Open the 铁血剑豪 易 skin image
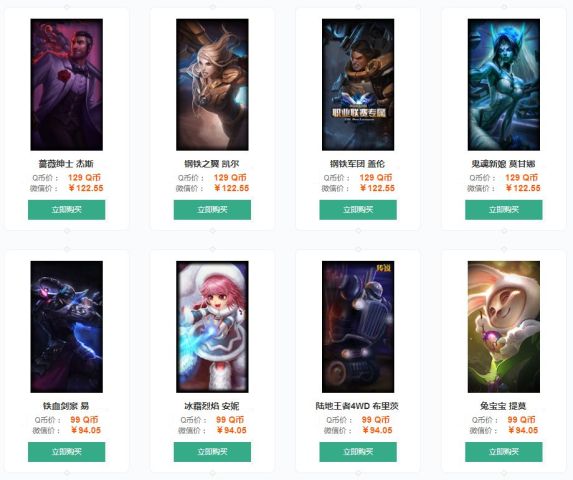This screenshot has width=573, height=480. tap(67, 327)
